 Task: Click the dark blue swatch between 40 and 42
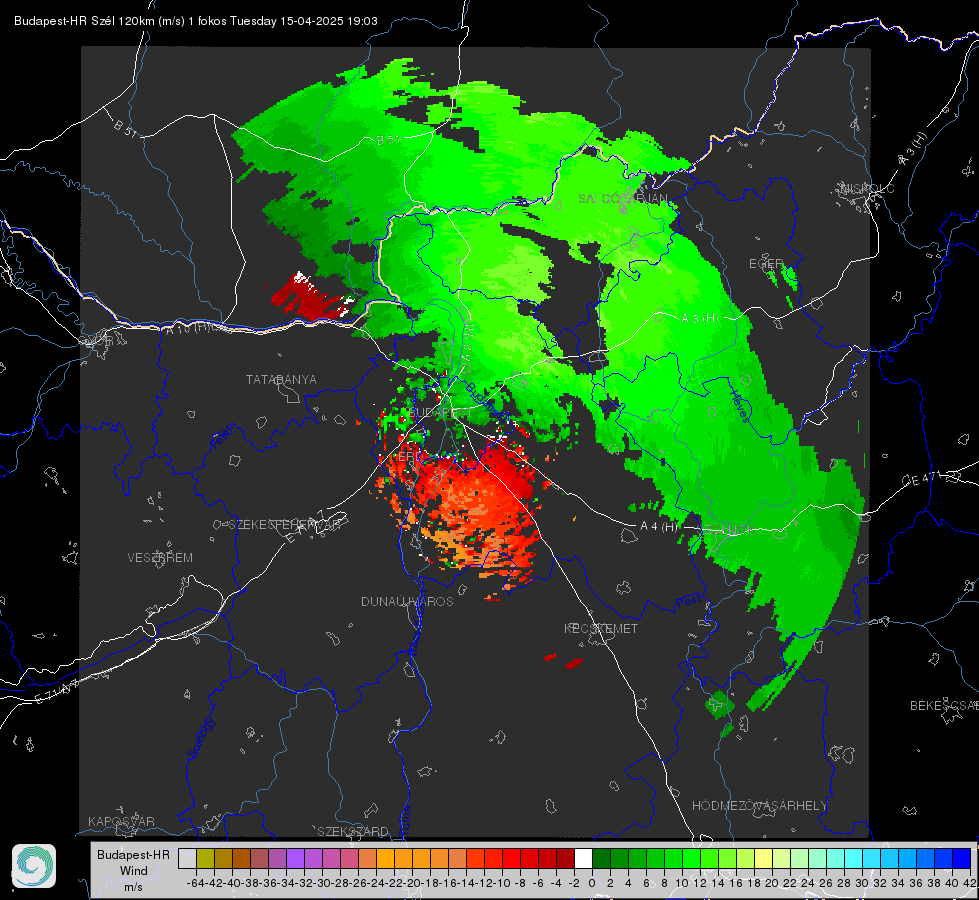point(962,859)
